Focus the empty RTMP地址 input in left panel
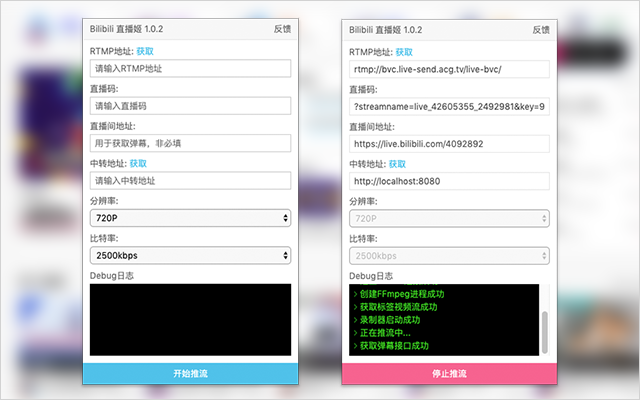The height and width of the screenshot is (400, 640). tap(190, 69)
